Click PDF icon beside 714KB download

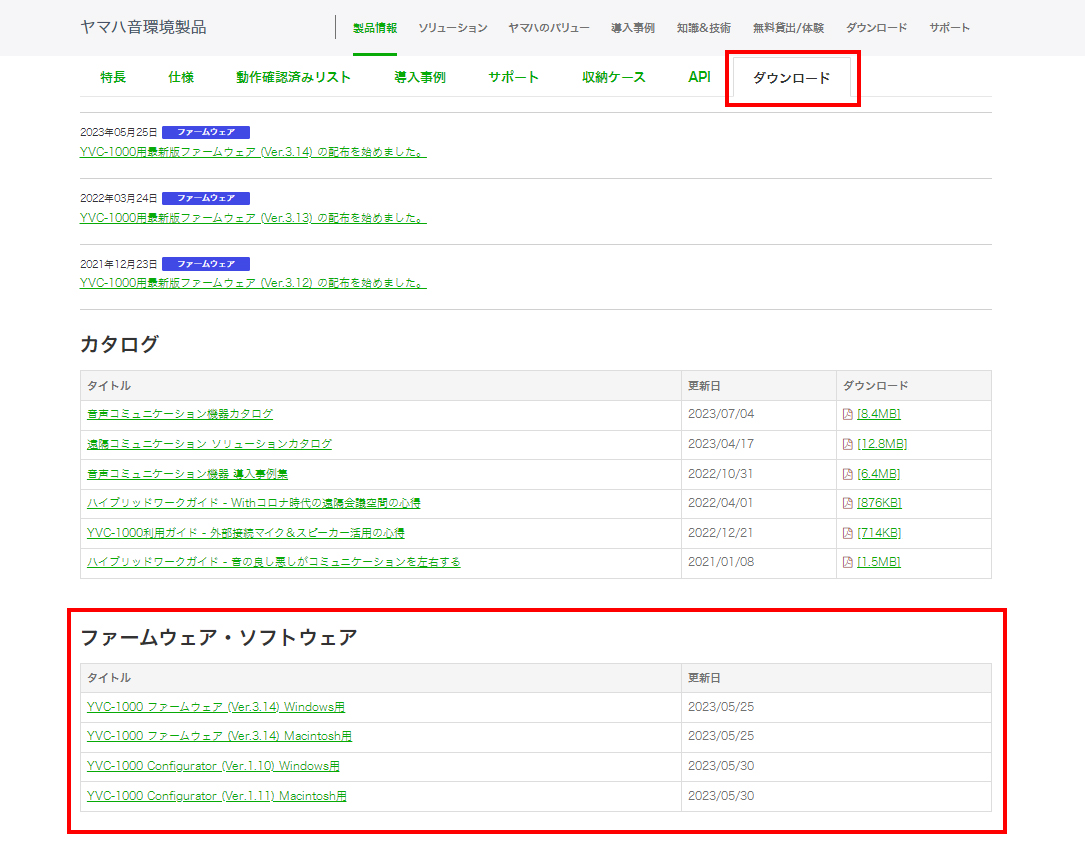(x=848, y=533)
